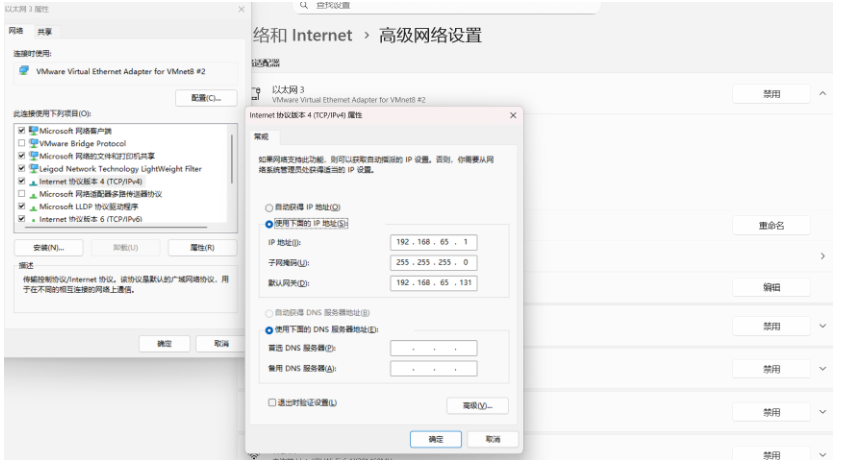This screenshot has height=476, width=850.
Task: Click the 备用 DNS 服务器 field
Action: [434, 369]
